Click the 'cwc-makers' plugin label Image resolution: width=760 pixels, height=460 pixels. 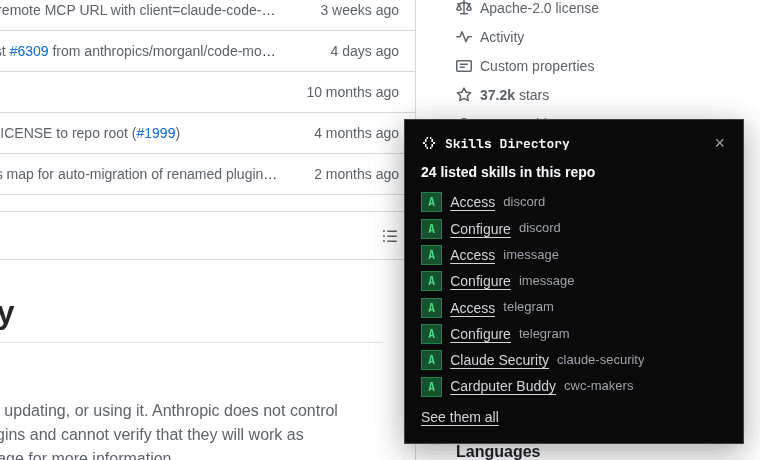click(x=599, y=386)
